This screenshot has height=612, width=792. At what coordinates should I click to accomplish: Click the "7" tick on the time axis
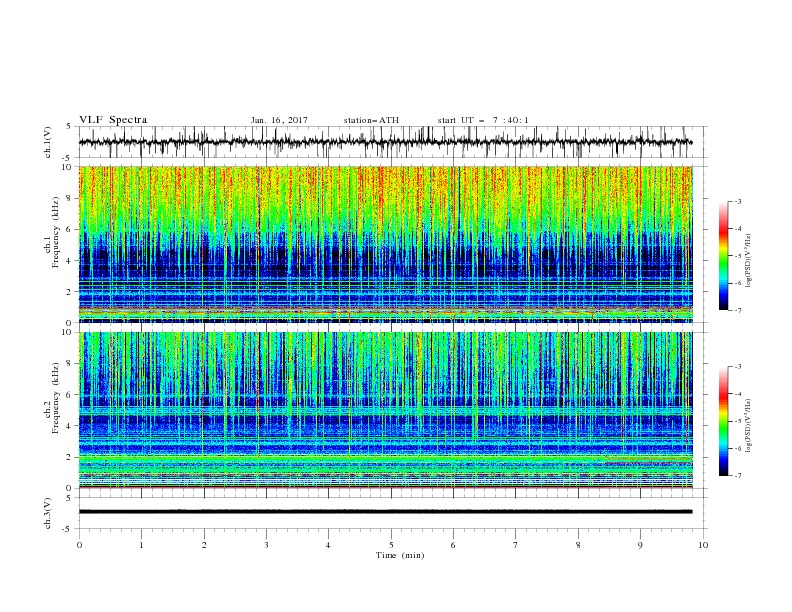click(x=516, y=545)
